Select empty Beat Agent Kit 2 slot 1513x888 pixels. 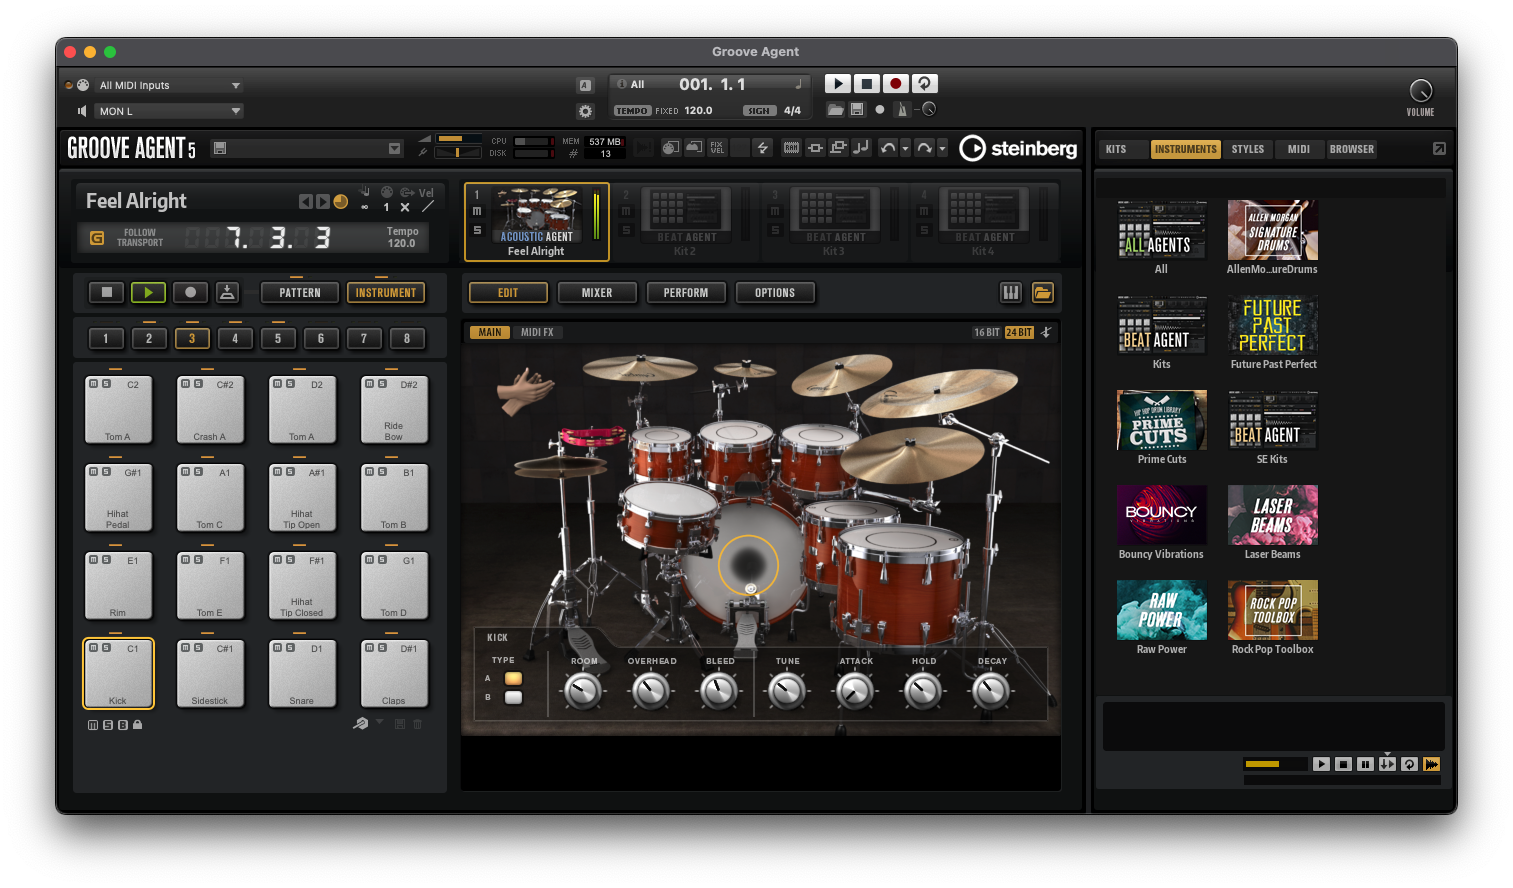[x=685, y=222]
